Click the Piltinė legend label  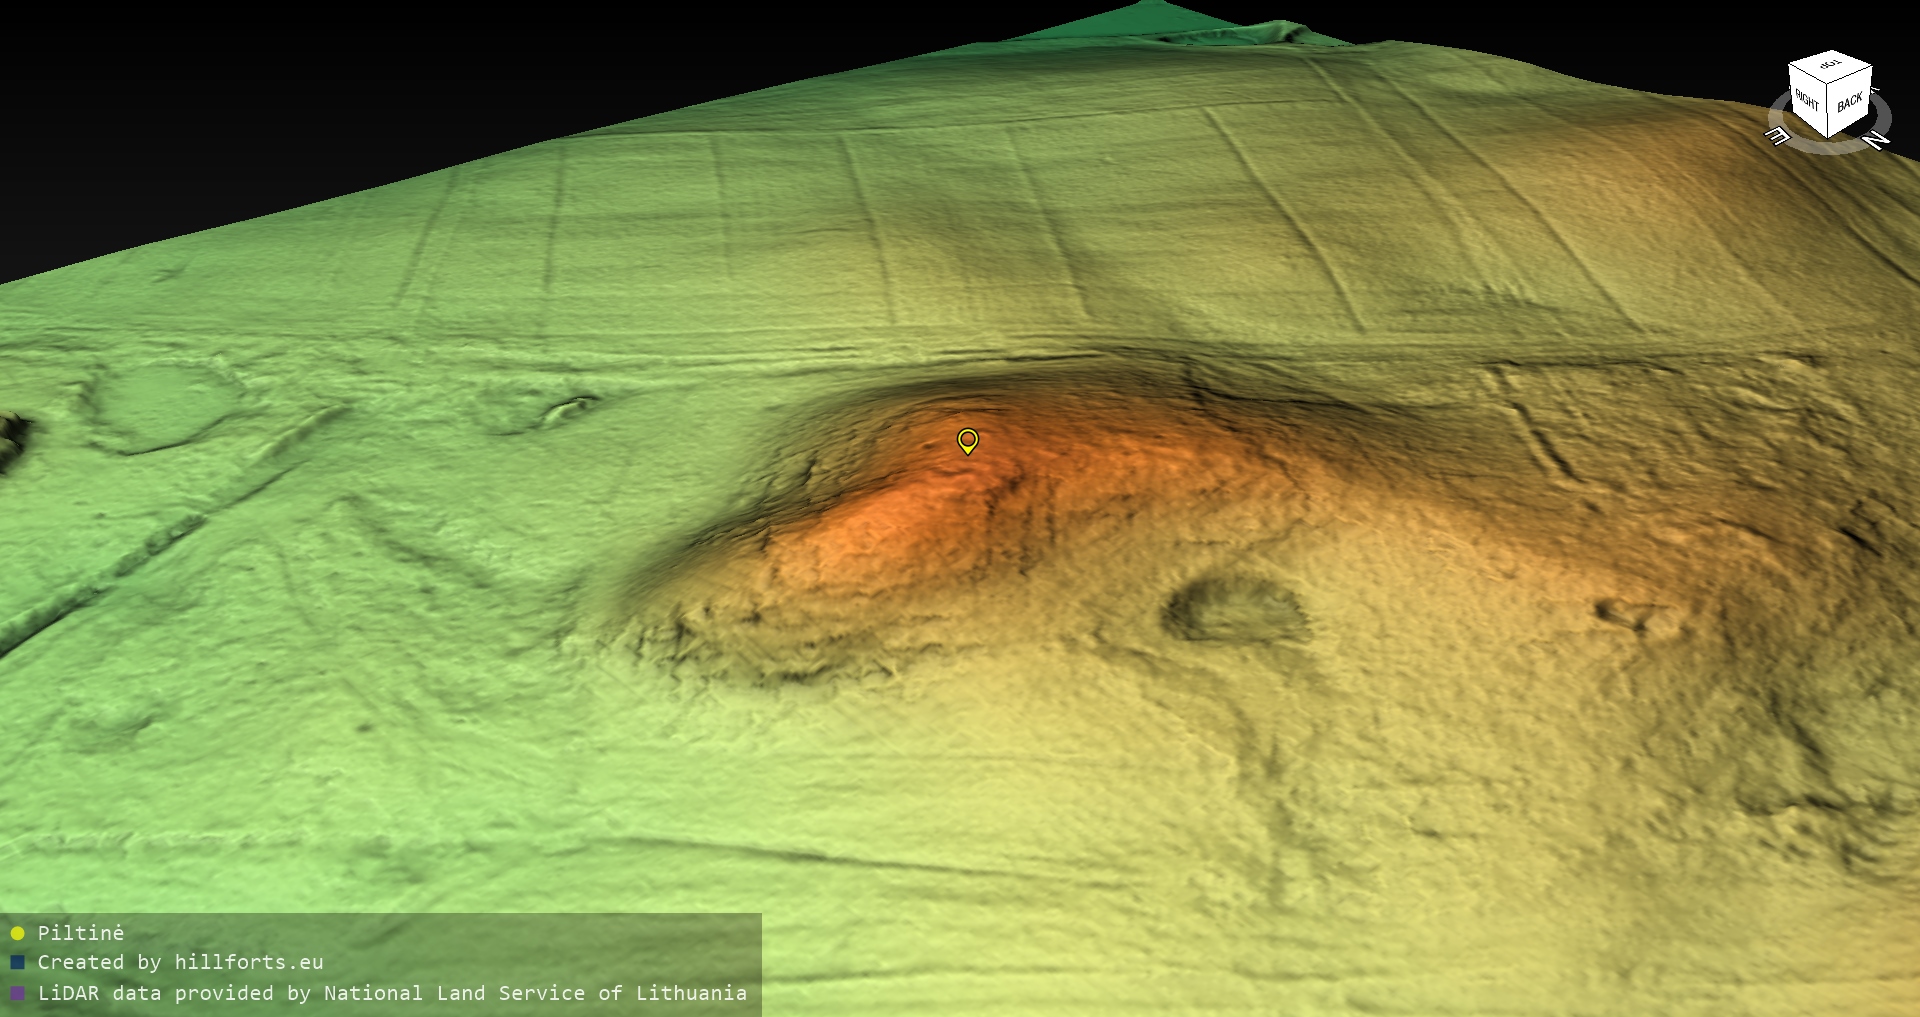tap(80, 933)
